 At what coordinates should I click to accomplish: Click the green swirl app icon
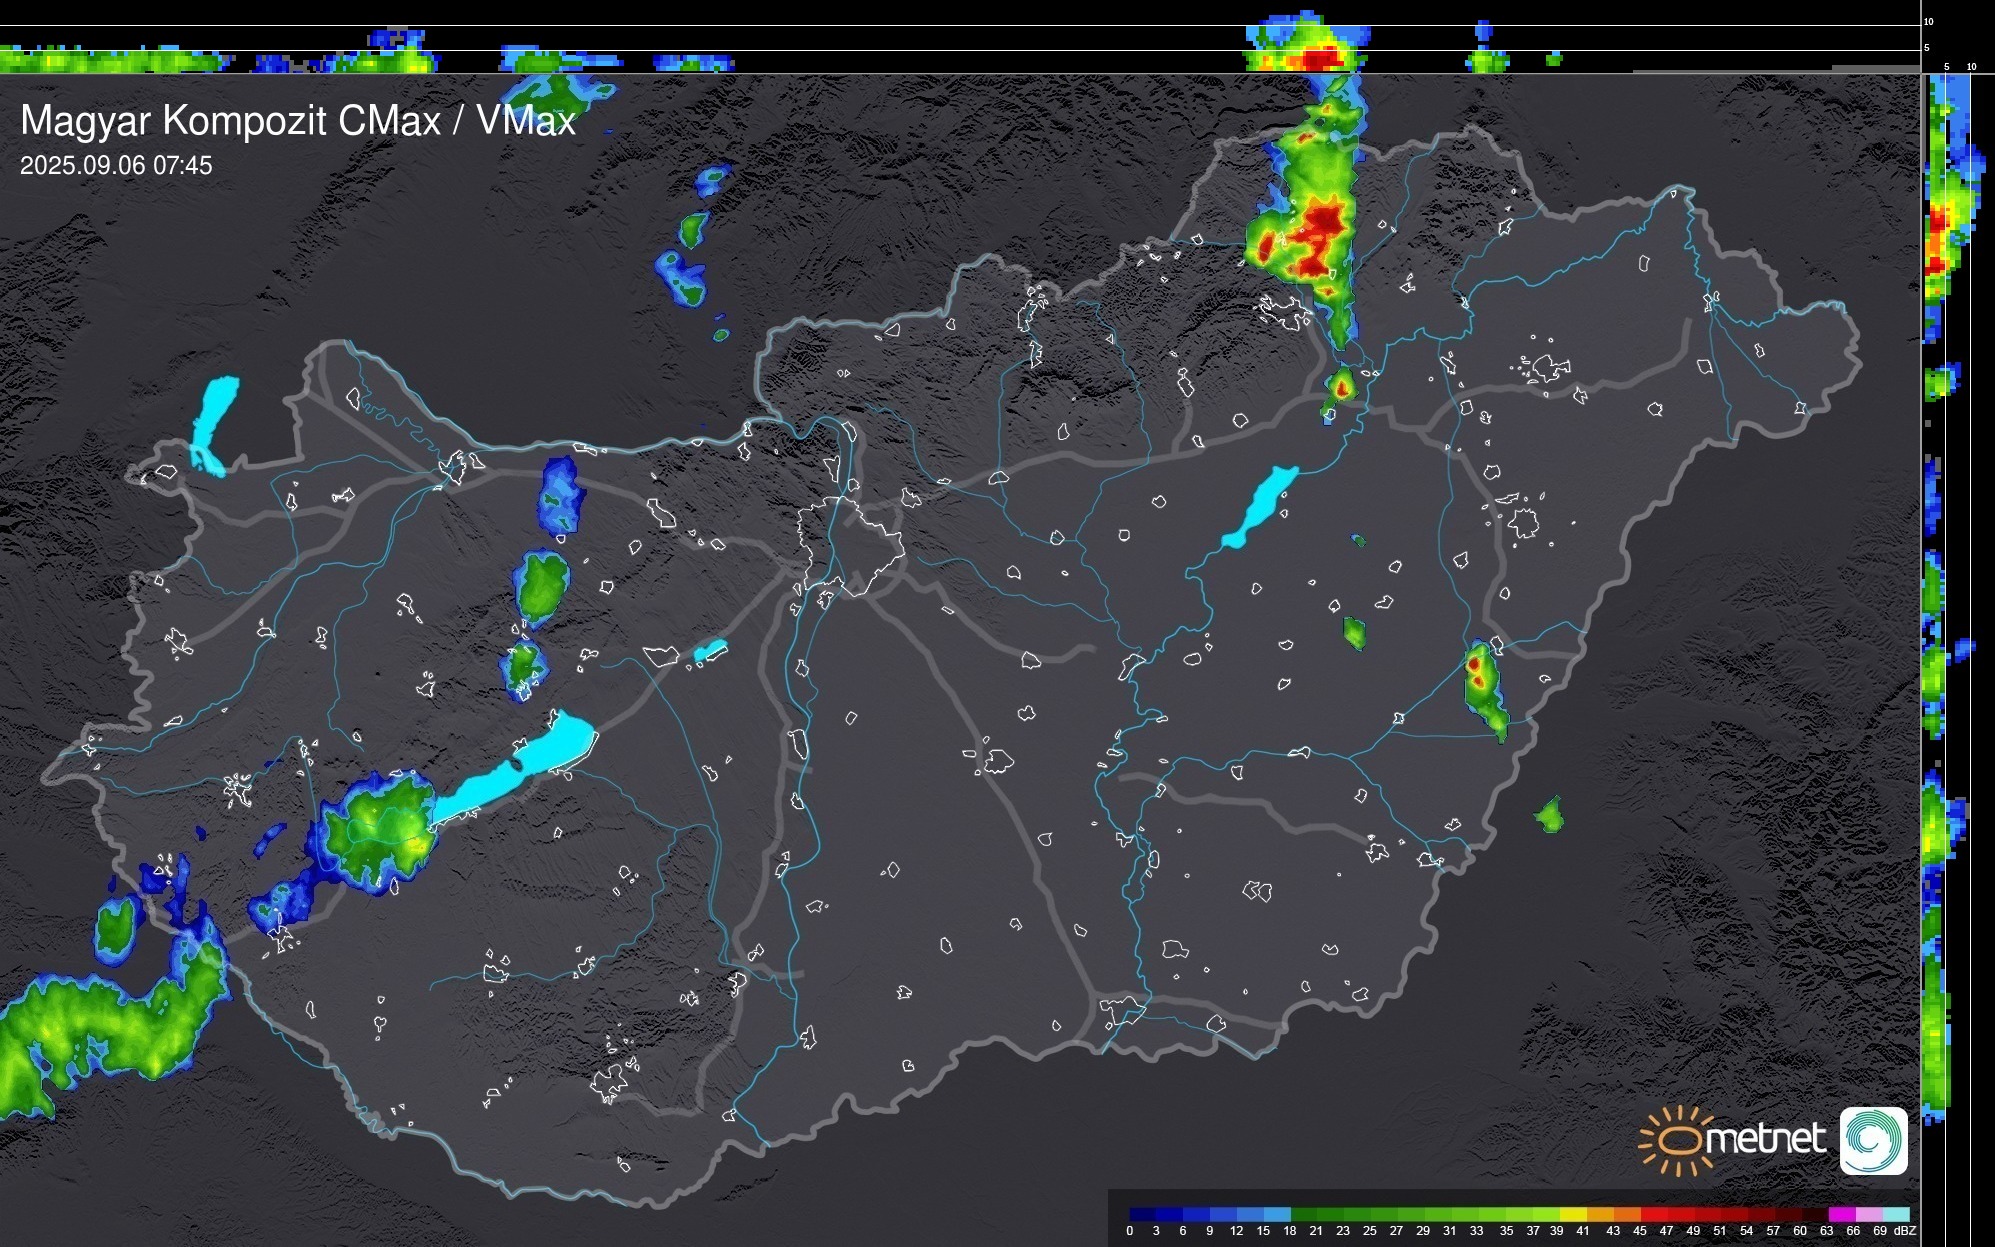[x=1873, y=1140]
